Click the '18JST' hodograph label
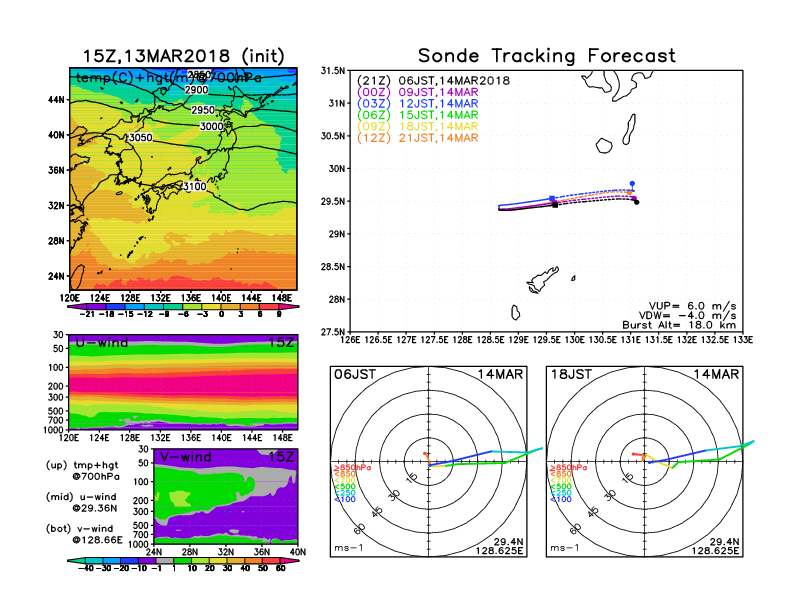The image size is (792, 612). [x=571, y=375]
